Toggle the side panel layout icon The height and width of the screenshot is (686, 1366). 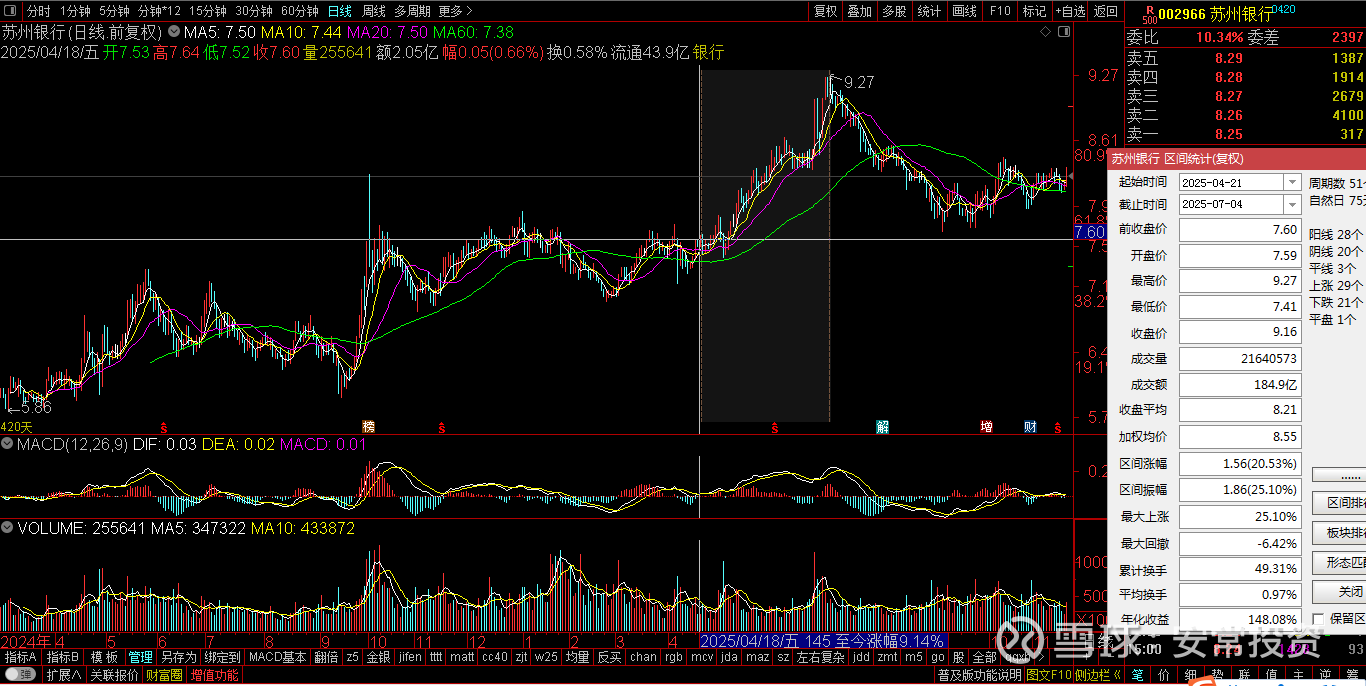(1063, 32)
